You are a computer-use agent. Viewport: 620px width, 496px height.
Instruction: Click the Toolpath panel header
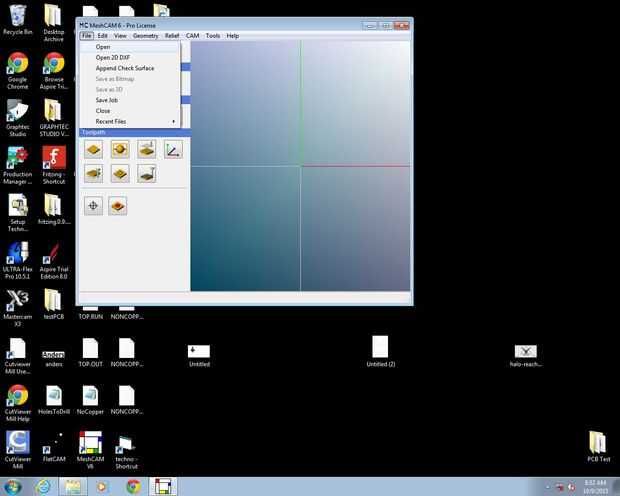click(x=135, y=132)
